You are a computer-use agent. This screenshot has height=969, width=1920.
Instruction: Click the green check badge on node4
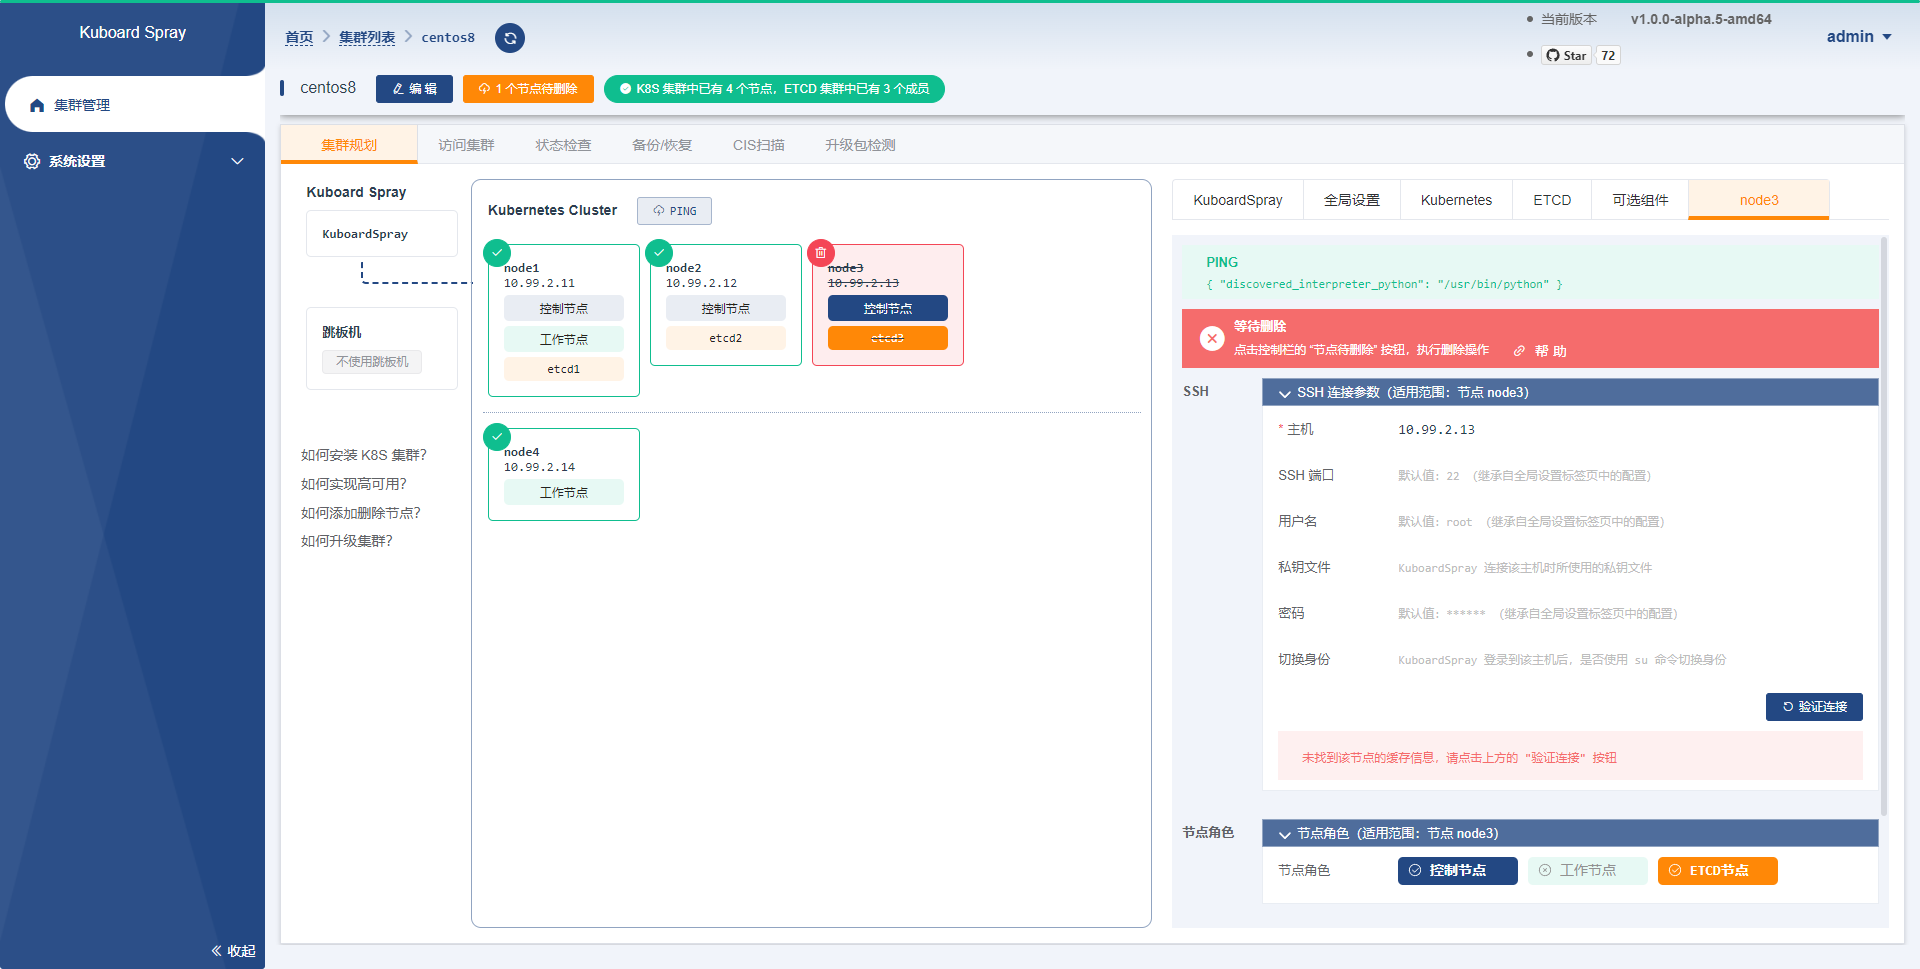[x=497, y=437]
